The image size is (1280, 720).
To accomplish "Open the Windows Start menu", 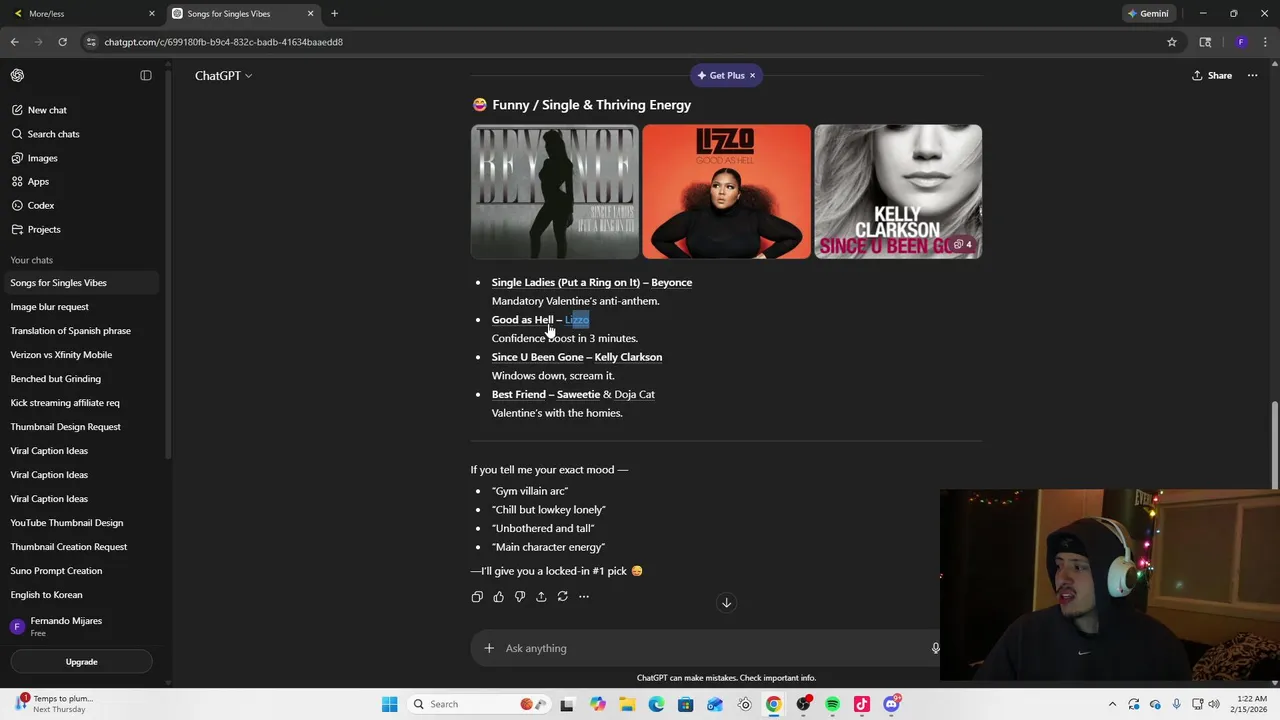I will coord(389,704).
